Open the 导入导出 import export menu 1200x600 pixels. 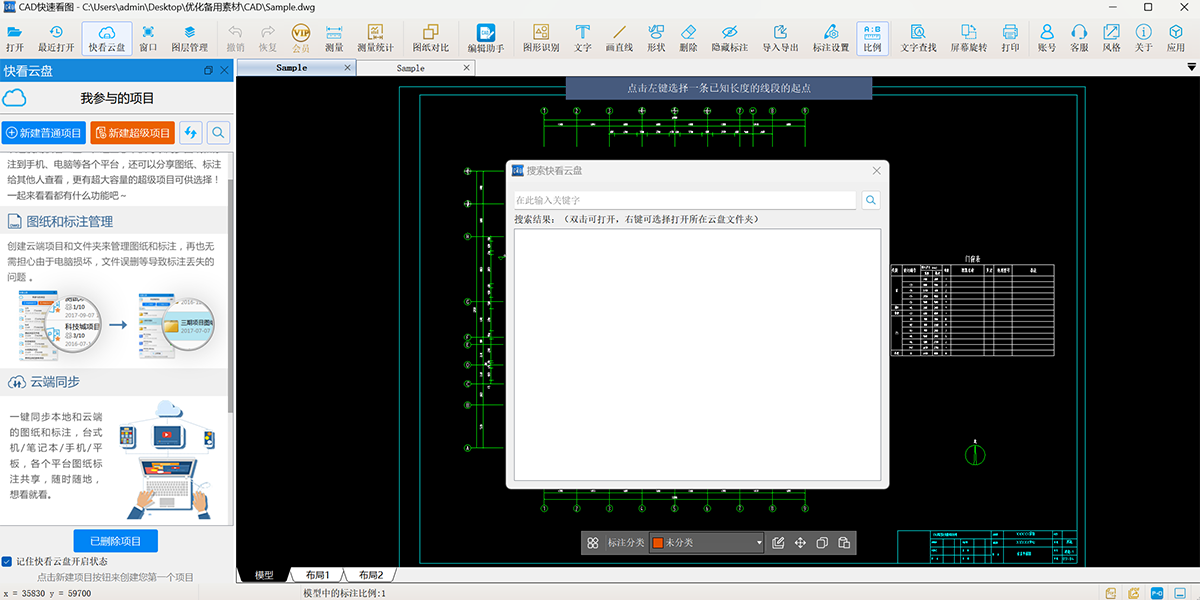tap(780, 38)
